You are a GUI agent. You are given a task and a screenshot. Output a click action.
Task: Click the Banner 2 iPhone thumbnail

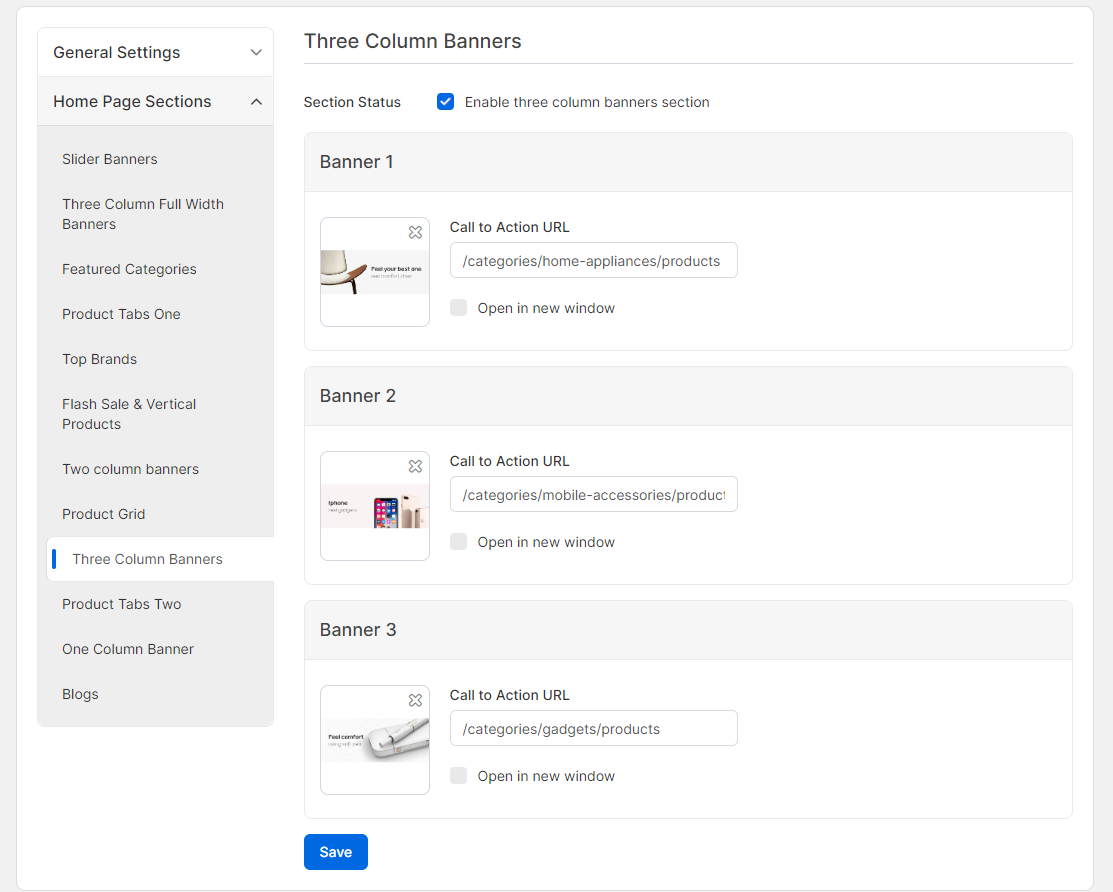pos(374,507)
